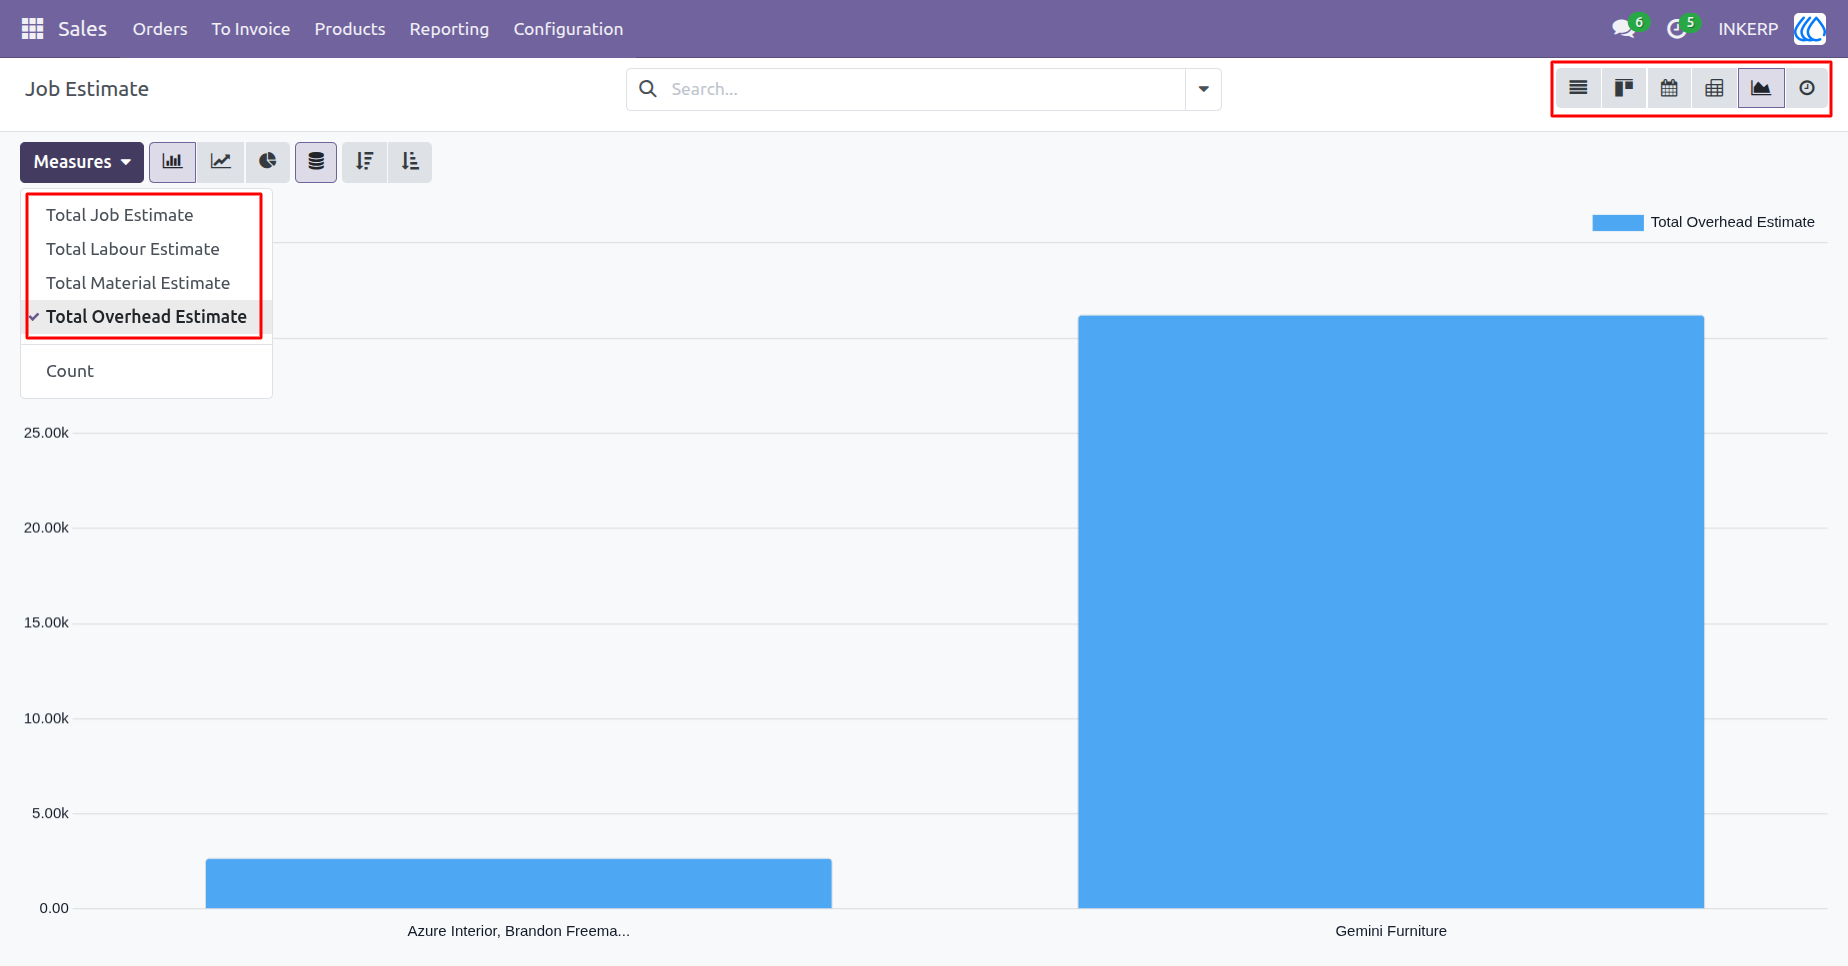Open the home apps grid menu
1848x966 pixels.
click(x=32, y=29)
